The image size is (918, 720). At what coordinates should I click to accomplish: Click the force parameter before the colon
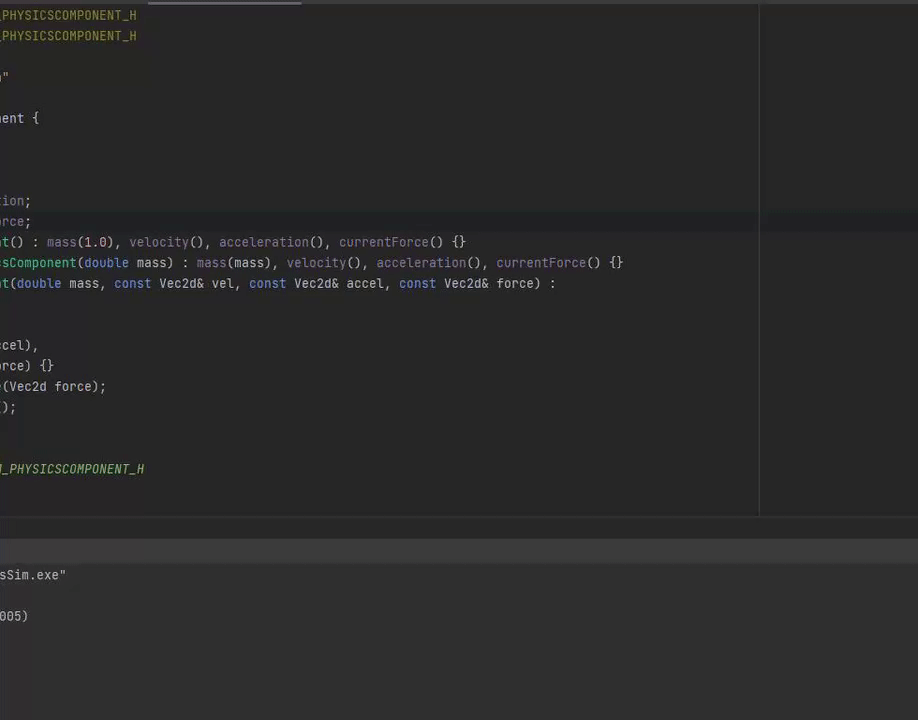[x=515, y=283]
